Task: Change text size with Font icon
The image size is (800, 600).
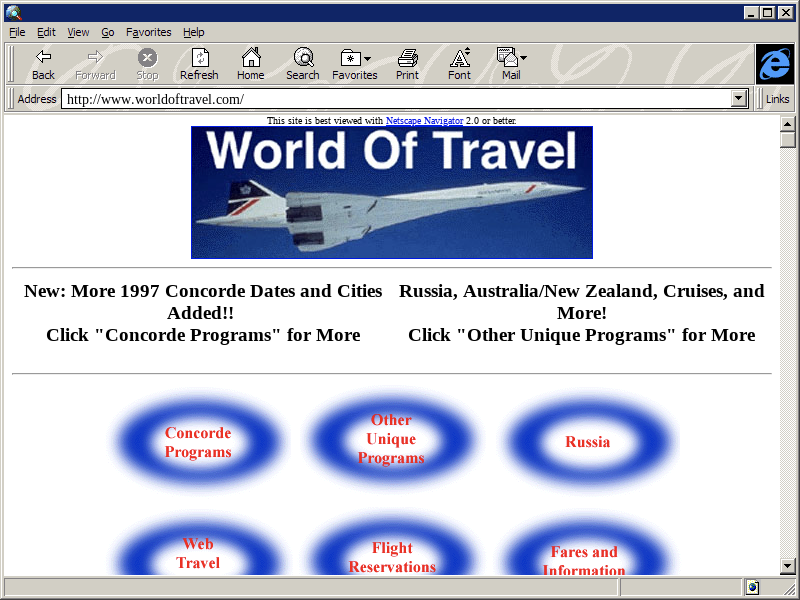Action: (x=459, y=58)
